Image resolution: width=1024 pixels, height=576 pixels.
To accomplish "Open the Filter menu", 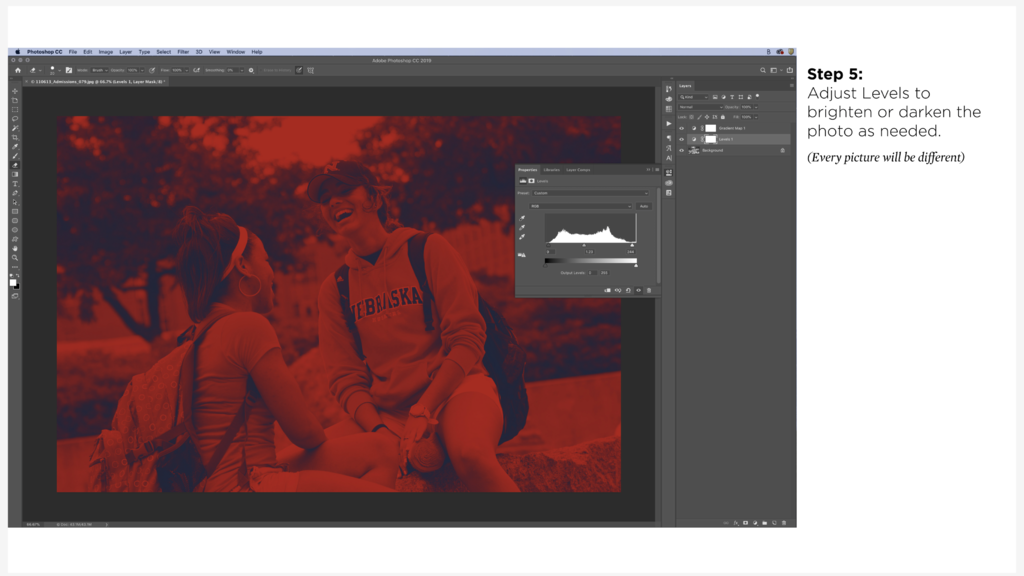I will [183, 51].
